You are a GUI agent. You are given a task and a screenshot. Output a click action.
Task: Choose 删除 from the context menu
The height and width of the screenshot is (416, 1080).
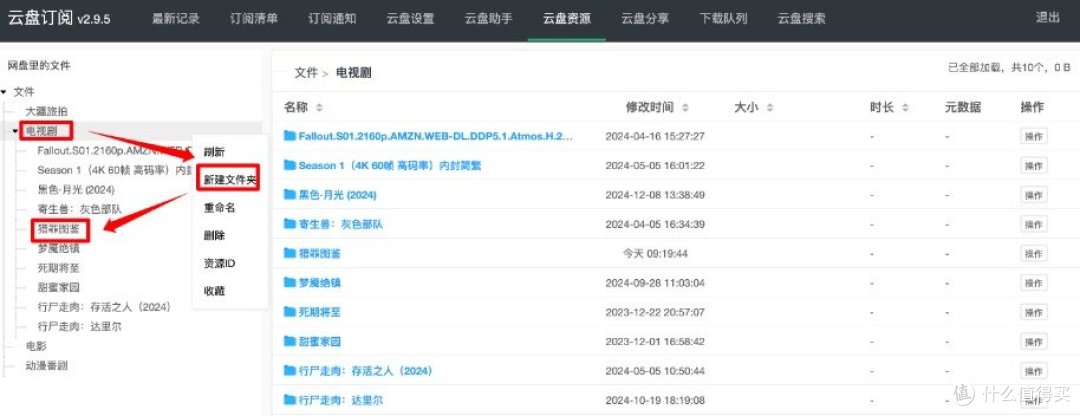tap(214, 236)
